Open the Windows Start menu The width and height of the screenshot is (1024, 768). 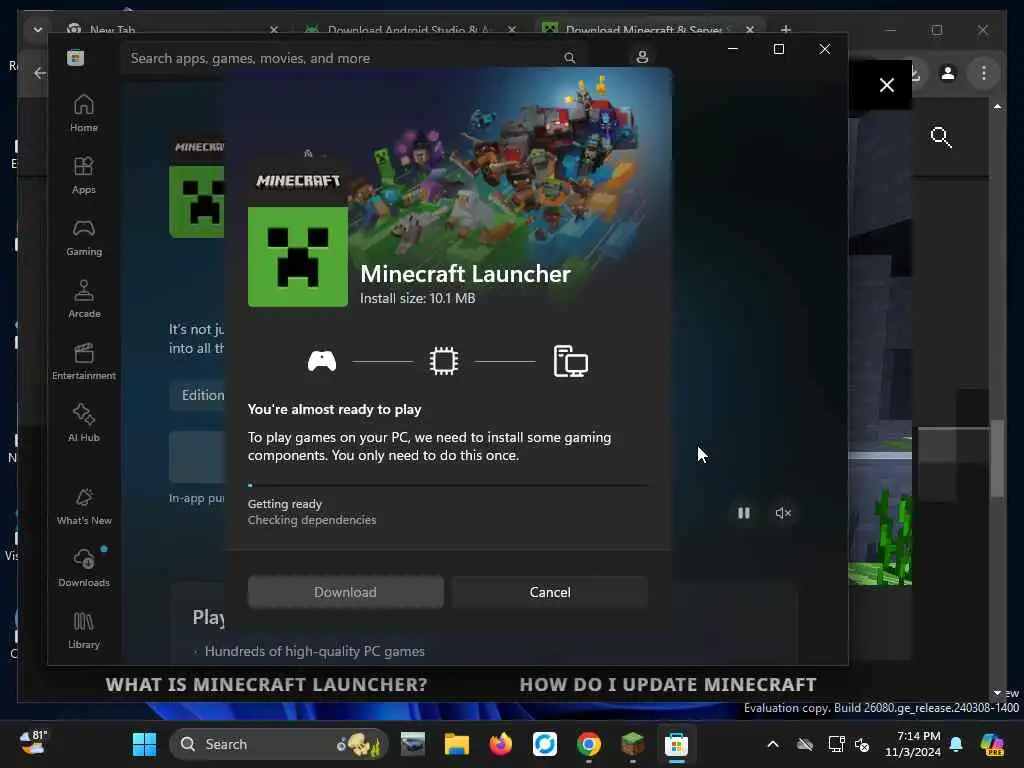[144, 744]
